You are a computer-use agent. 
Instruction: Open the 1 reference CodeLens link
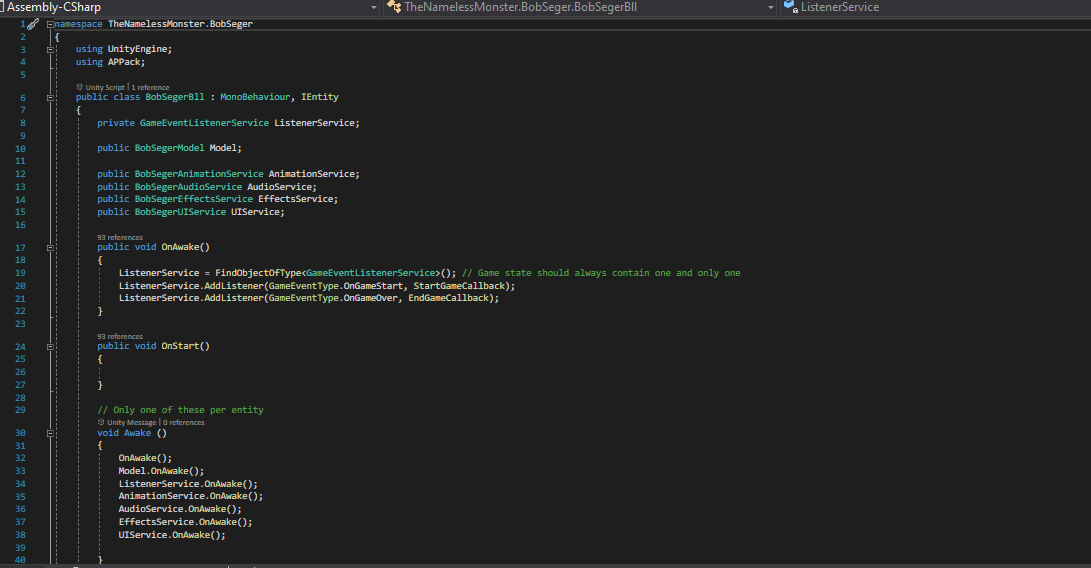pos(150,88)
